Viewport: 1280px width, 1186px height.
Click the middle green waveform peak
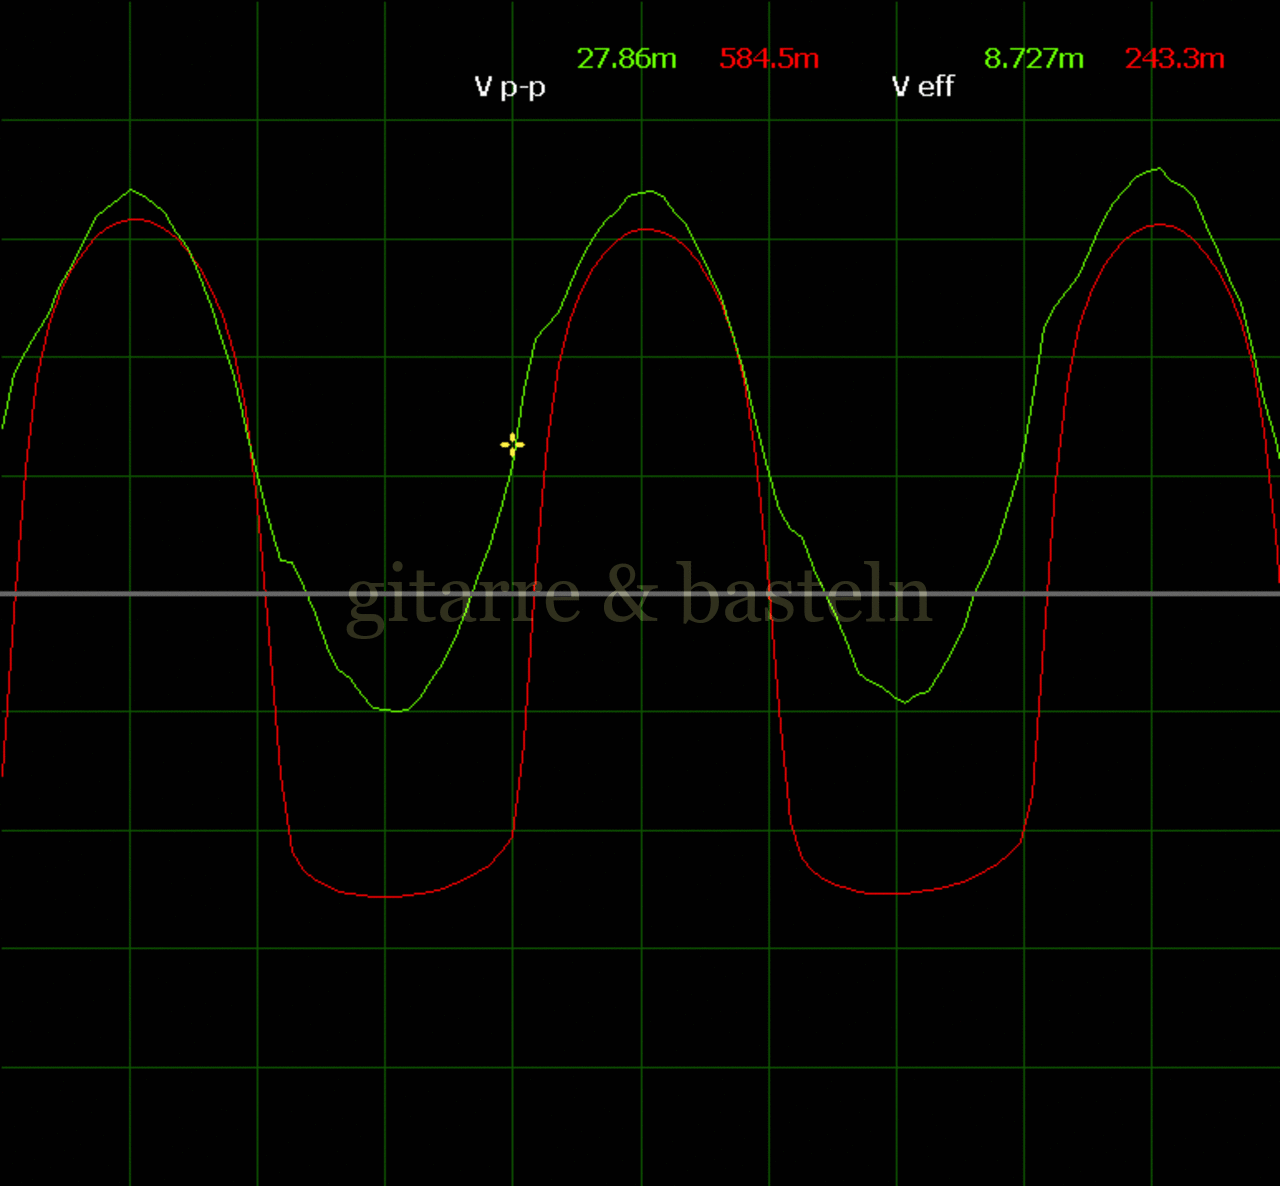(x=650, y=191)
